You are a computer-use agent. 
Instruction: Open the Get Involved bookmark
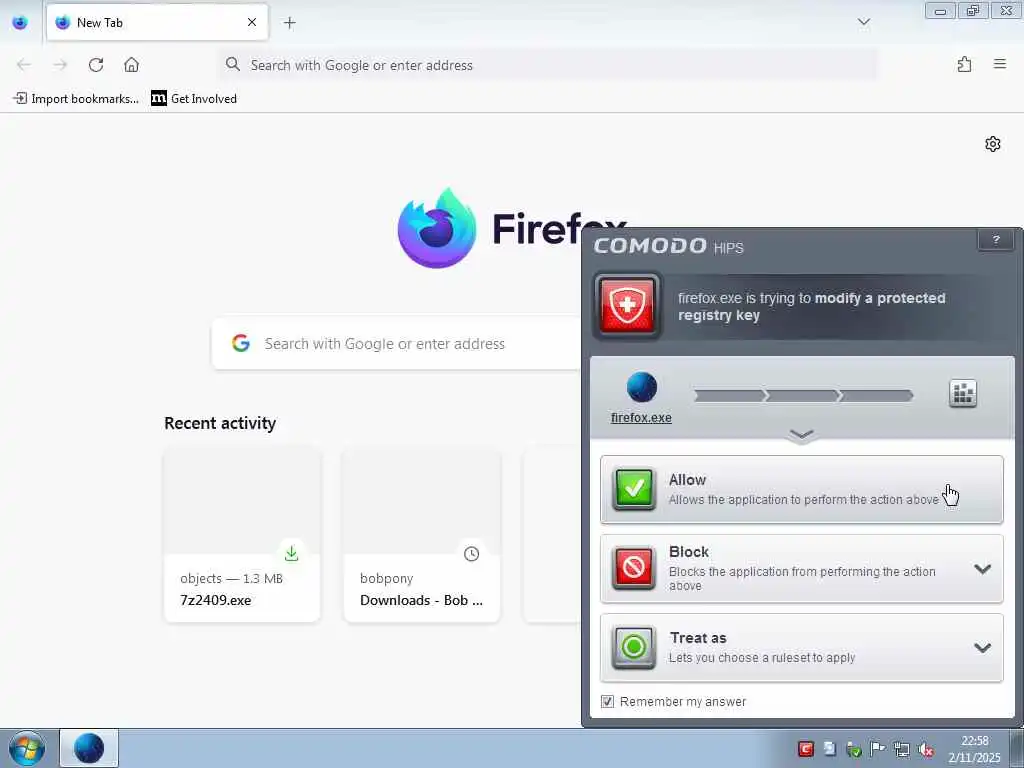coord(194,99)
